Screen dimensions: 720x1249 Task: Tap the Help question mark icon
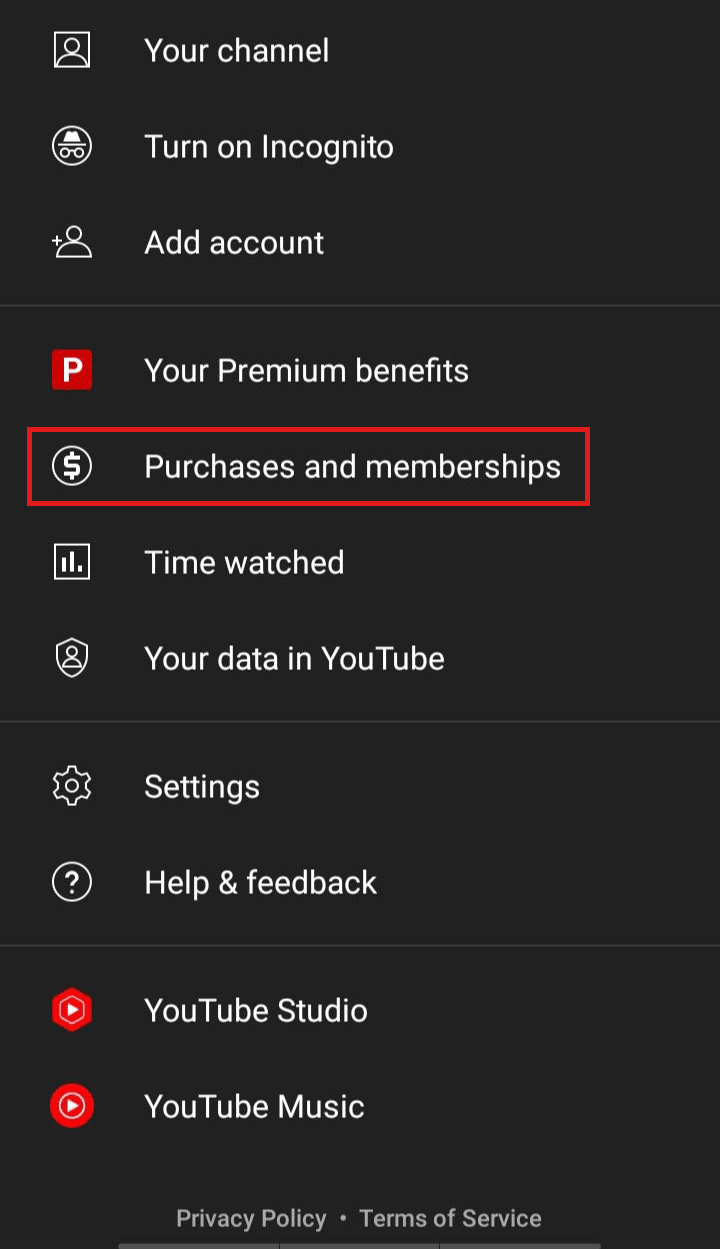pos(72,882)
